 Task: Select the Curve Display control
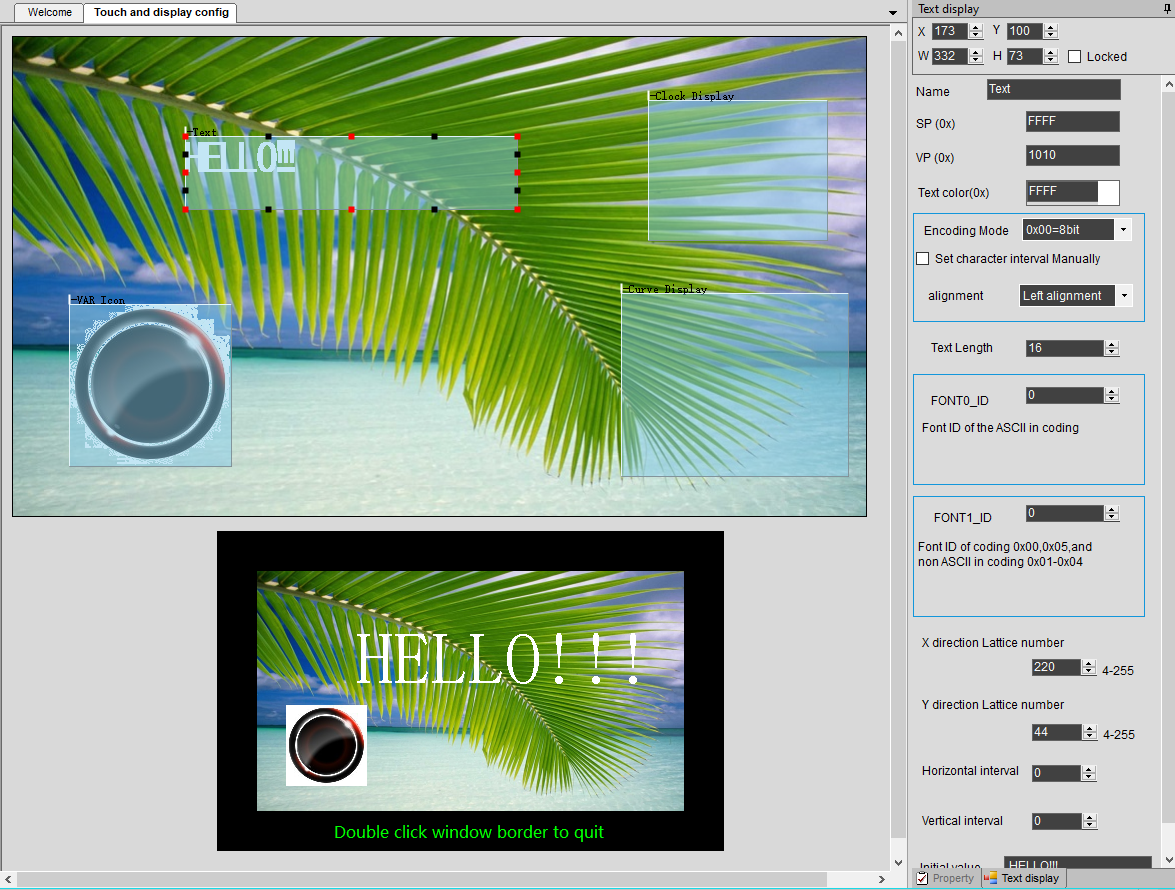734,385
